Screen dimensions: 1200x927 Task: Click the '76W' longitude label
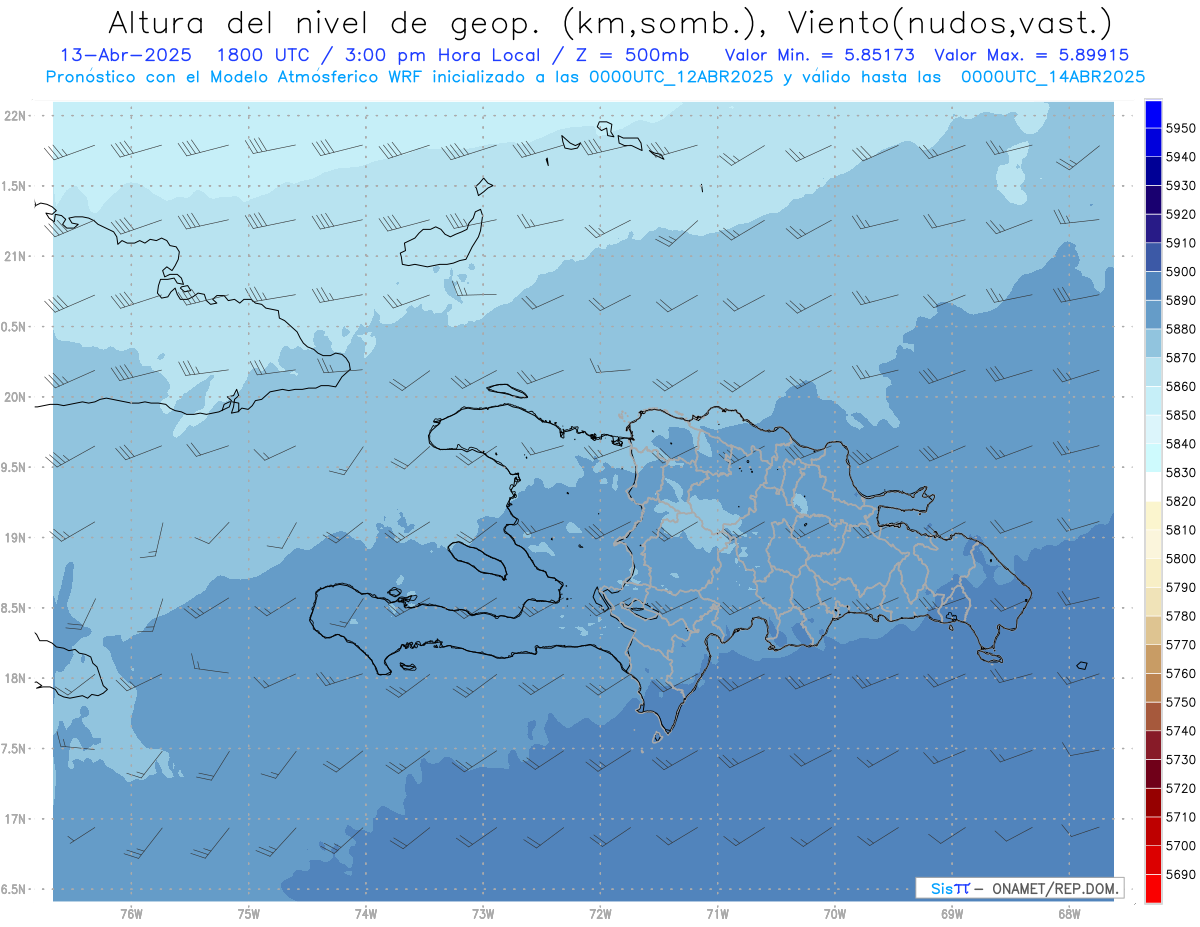pos(131,914)
